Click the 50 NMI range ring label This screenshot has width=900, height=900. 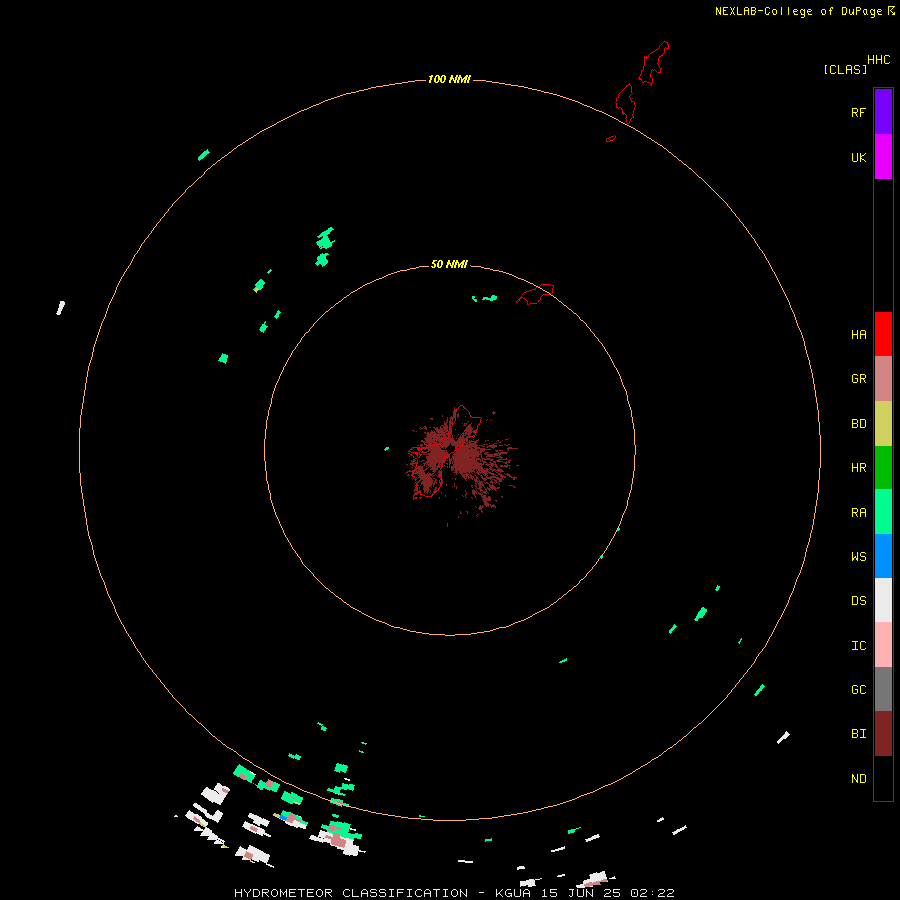(x=449, y=264)
